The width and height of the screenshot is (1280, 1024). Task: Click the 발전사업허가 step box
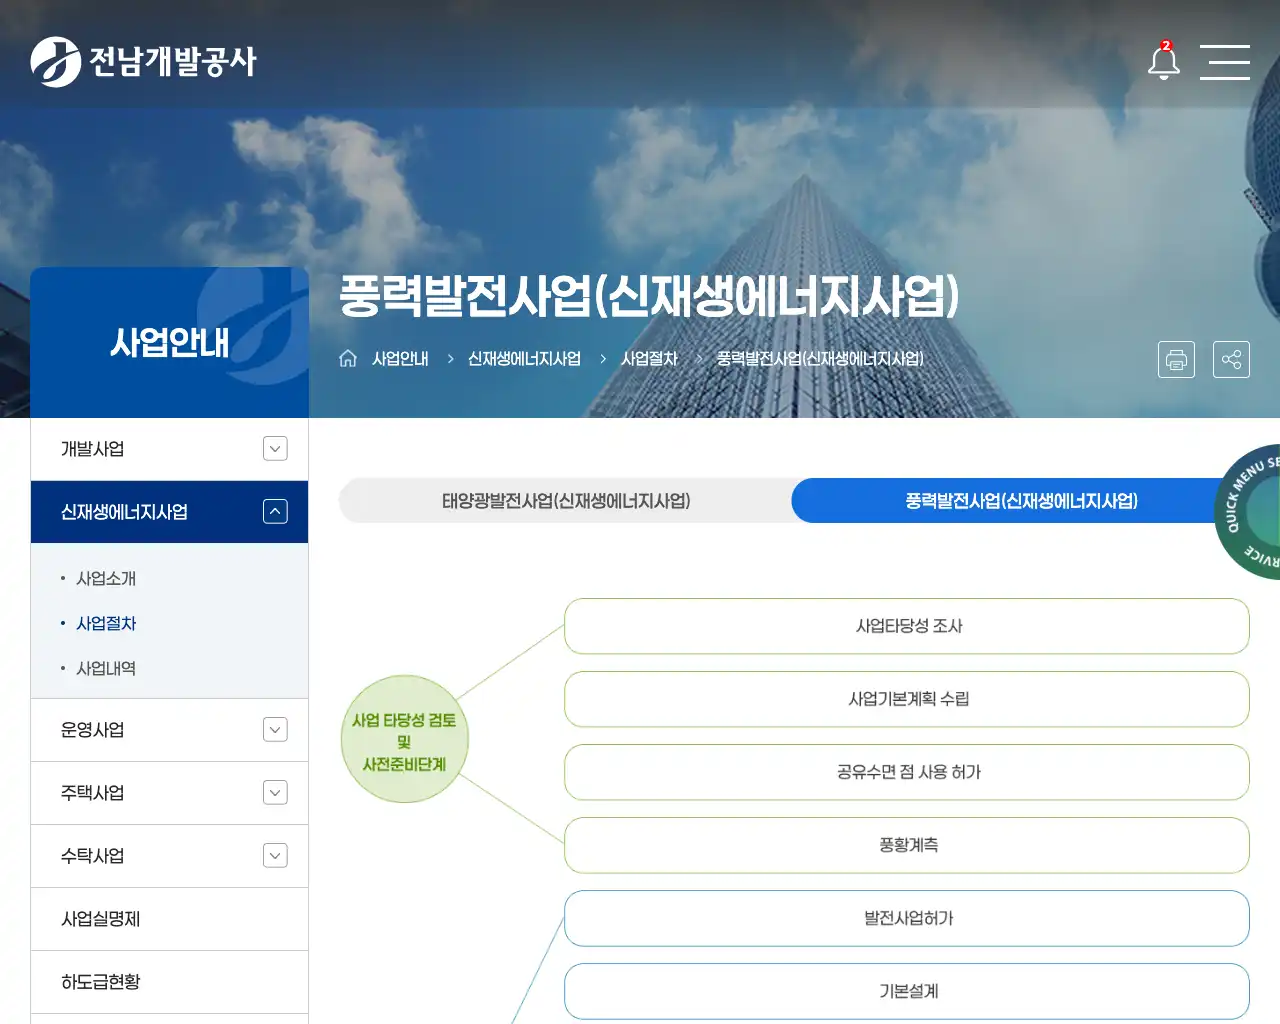907,918
